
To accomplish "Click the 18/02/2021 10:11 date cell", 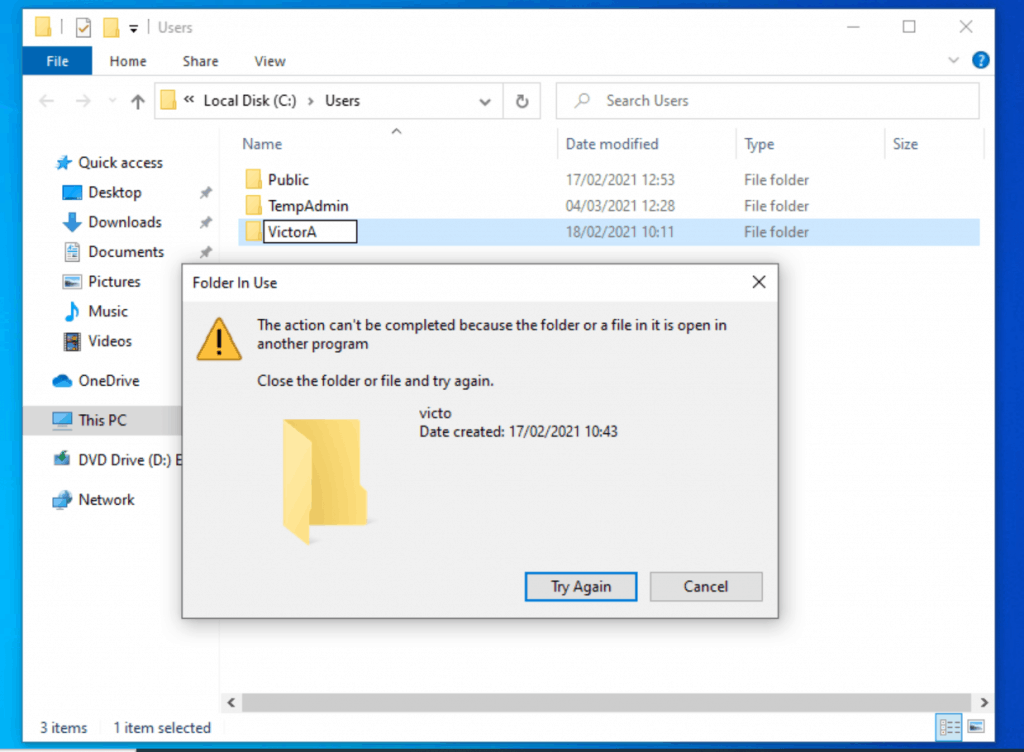I will [x=620, y=232].
